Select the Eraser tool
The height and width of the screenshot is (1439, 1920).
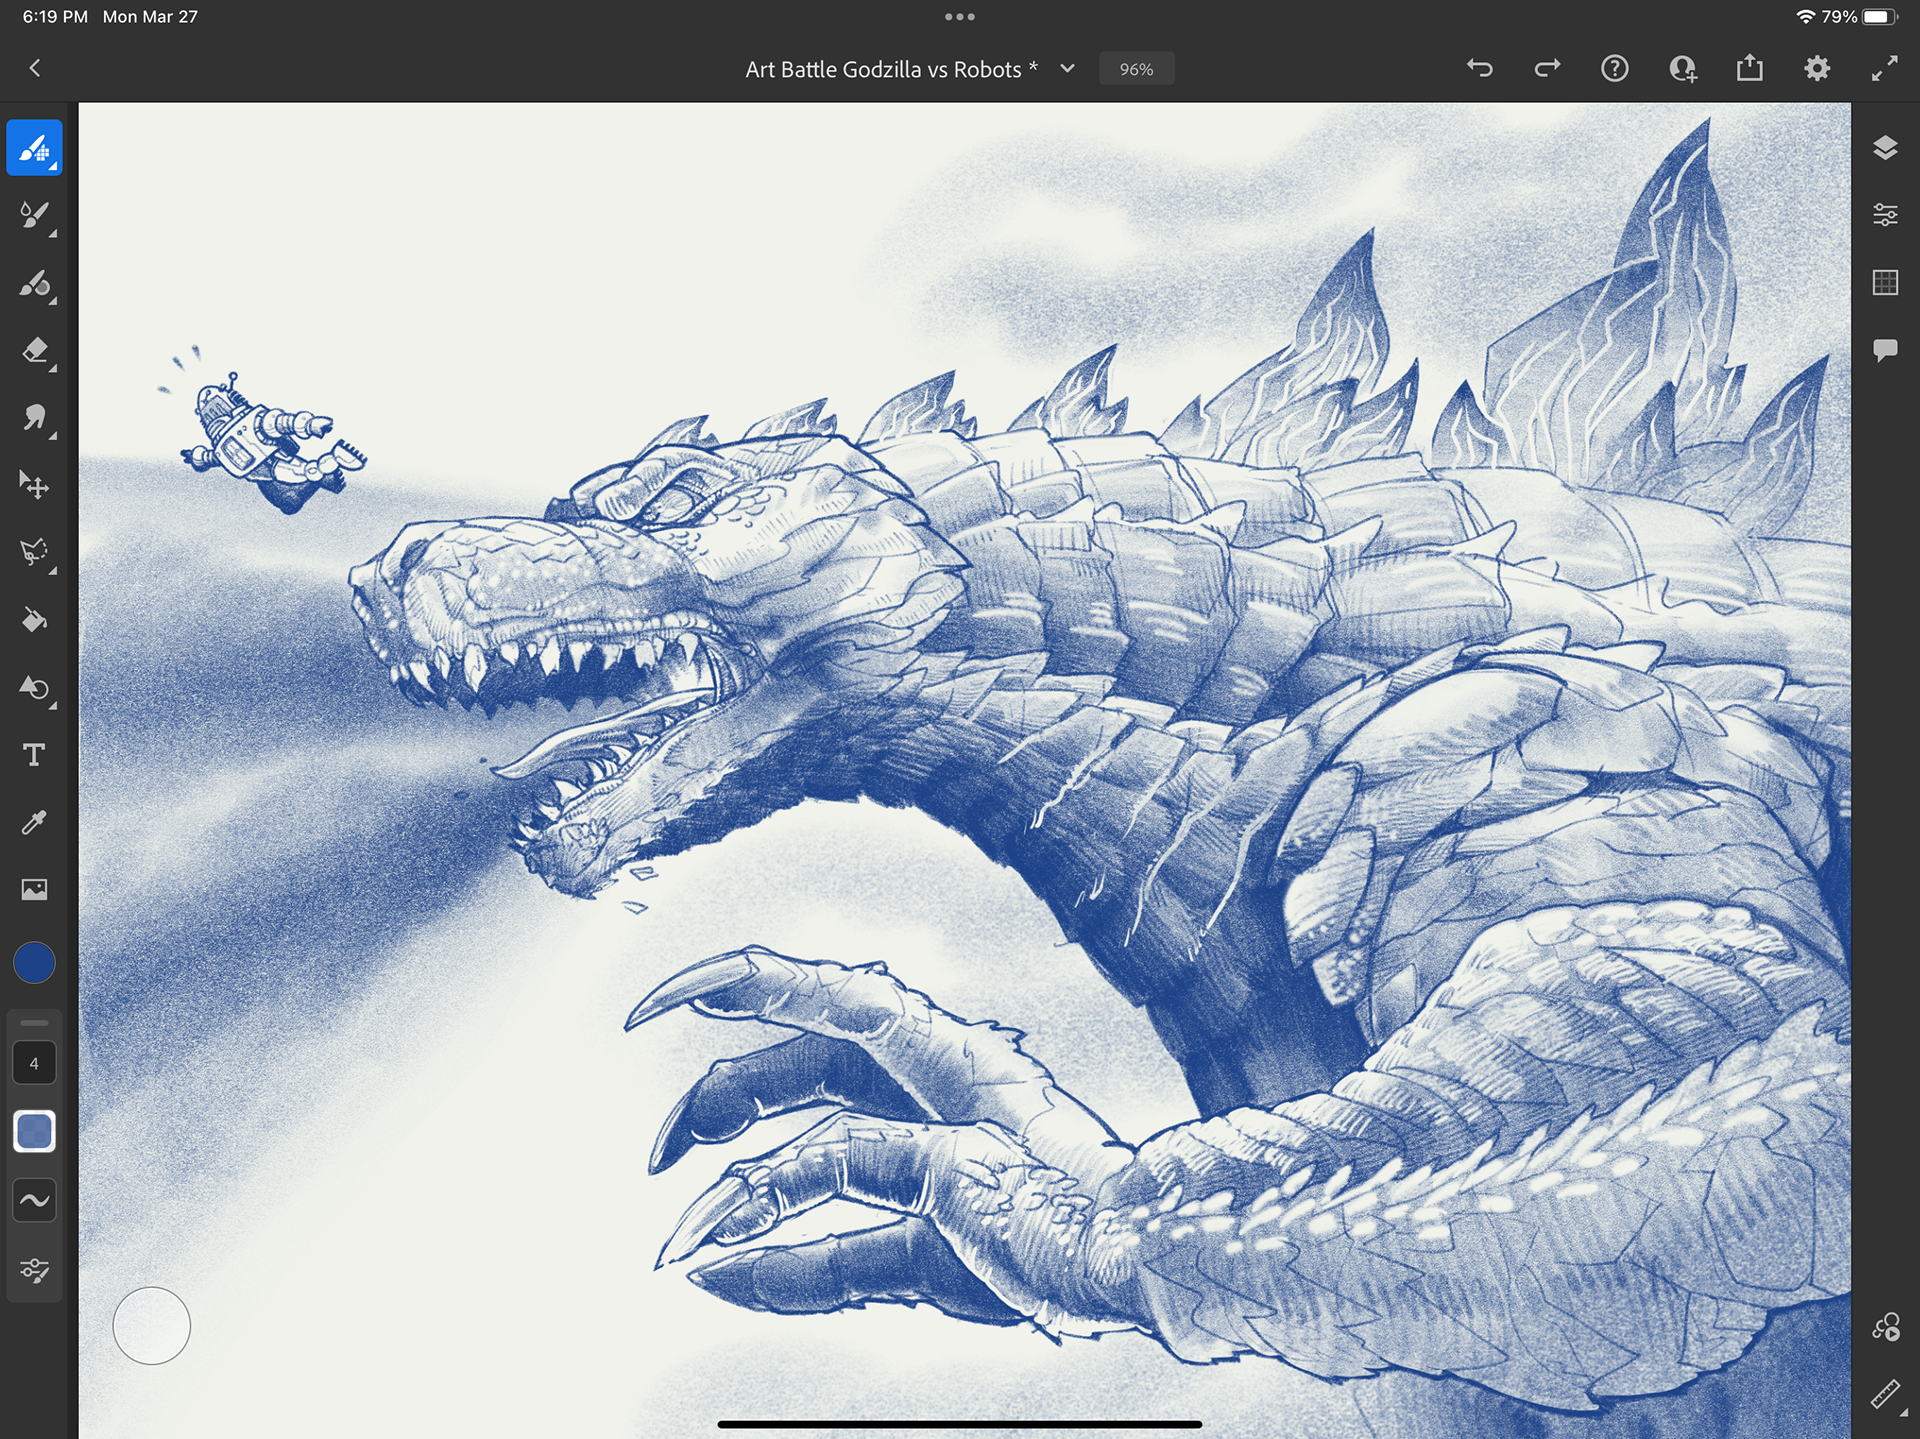(x=34, y=350)
